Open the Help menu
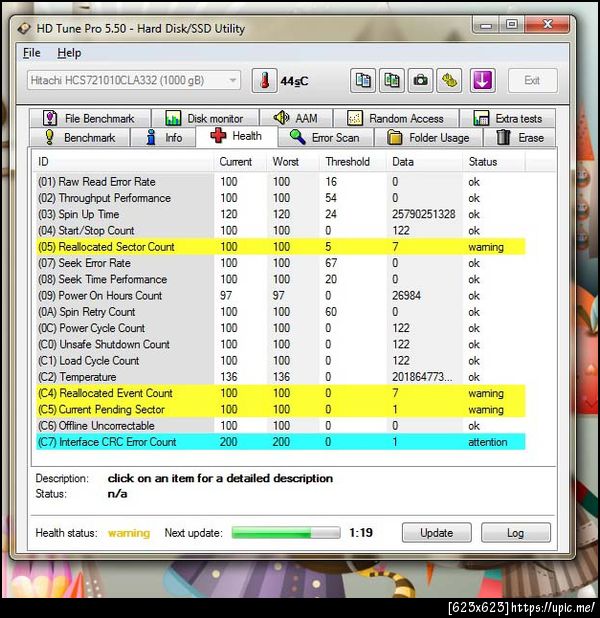The height and width of the screenshot is (618, 600). point(69,53)
